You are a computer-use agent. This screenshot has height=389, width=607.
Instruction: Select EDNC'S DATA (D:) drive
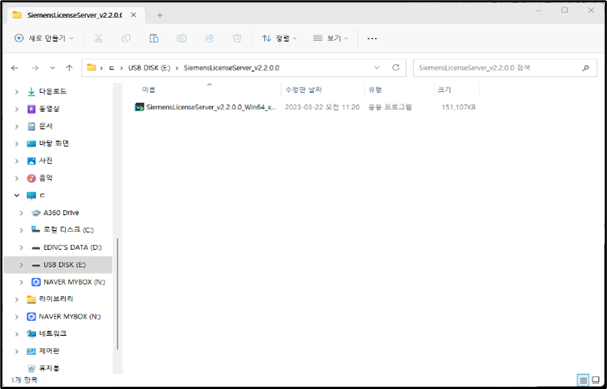(x=73, y=247)
